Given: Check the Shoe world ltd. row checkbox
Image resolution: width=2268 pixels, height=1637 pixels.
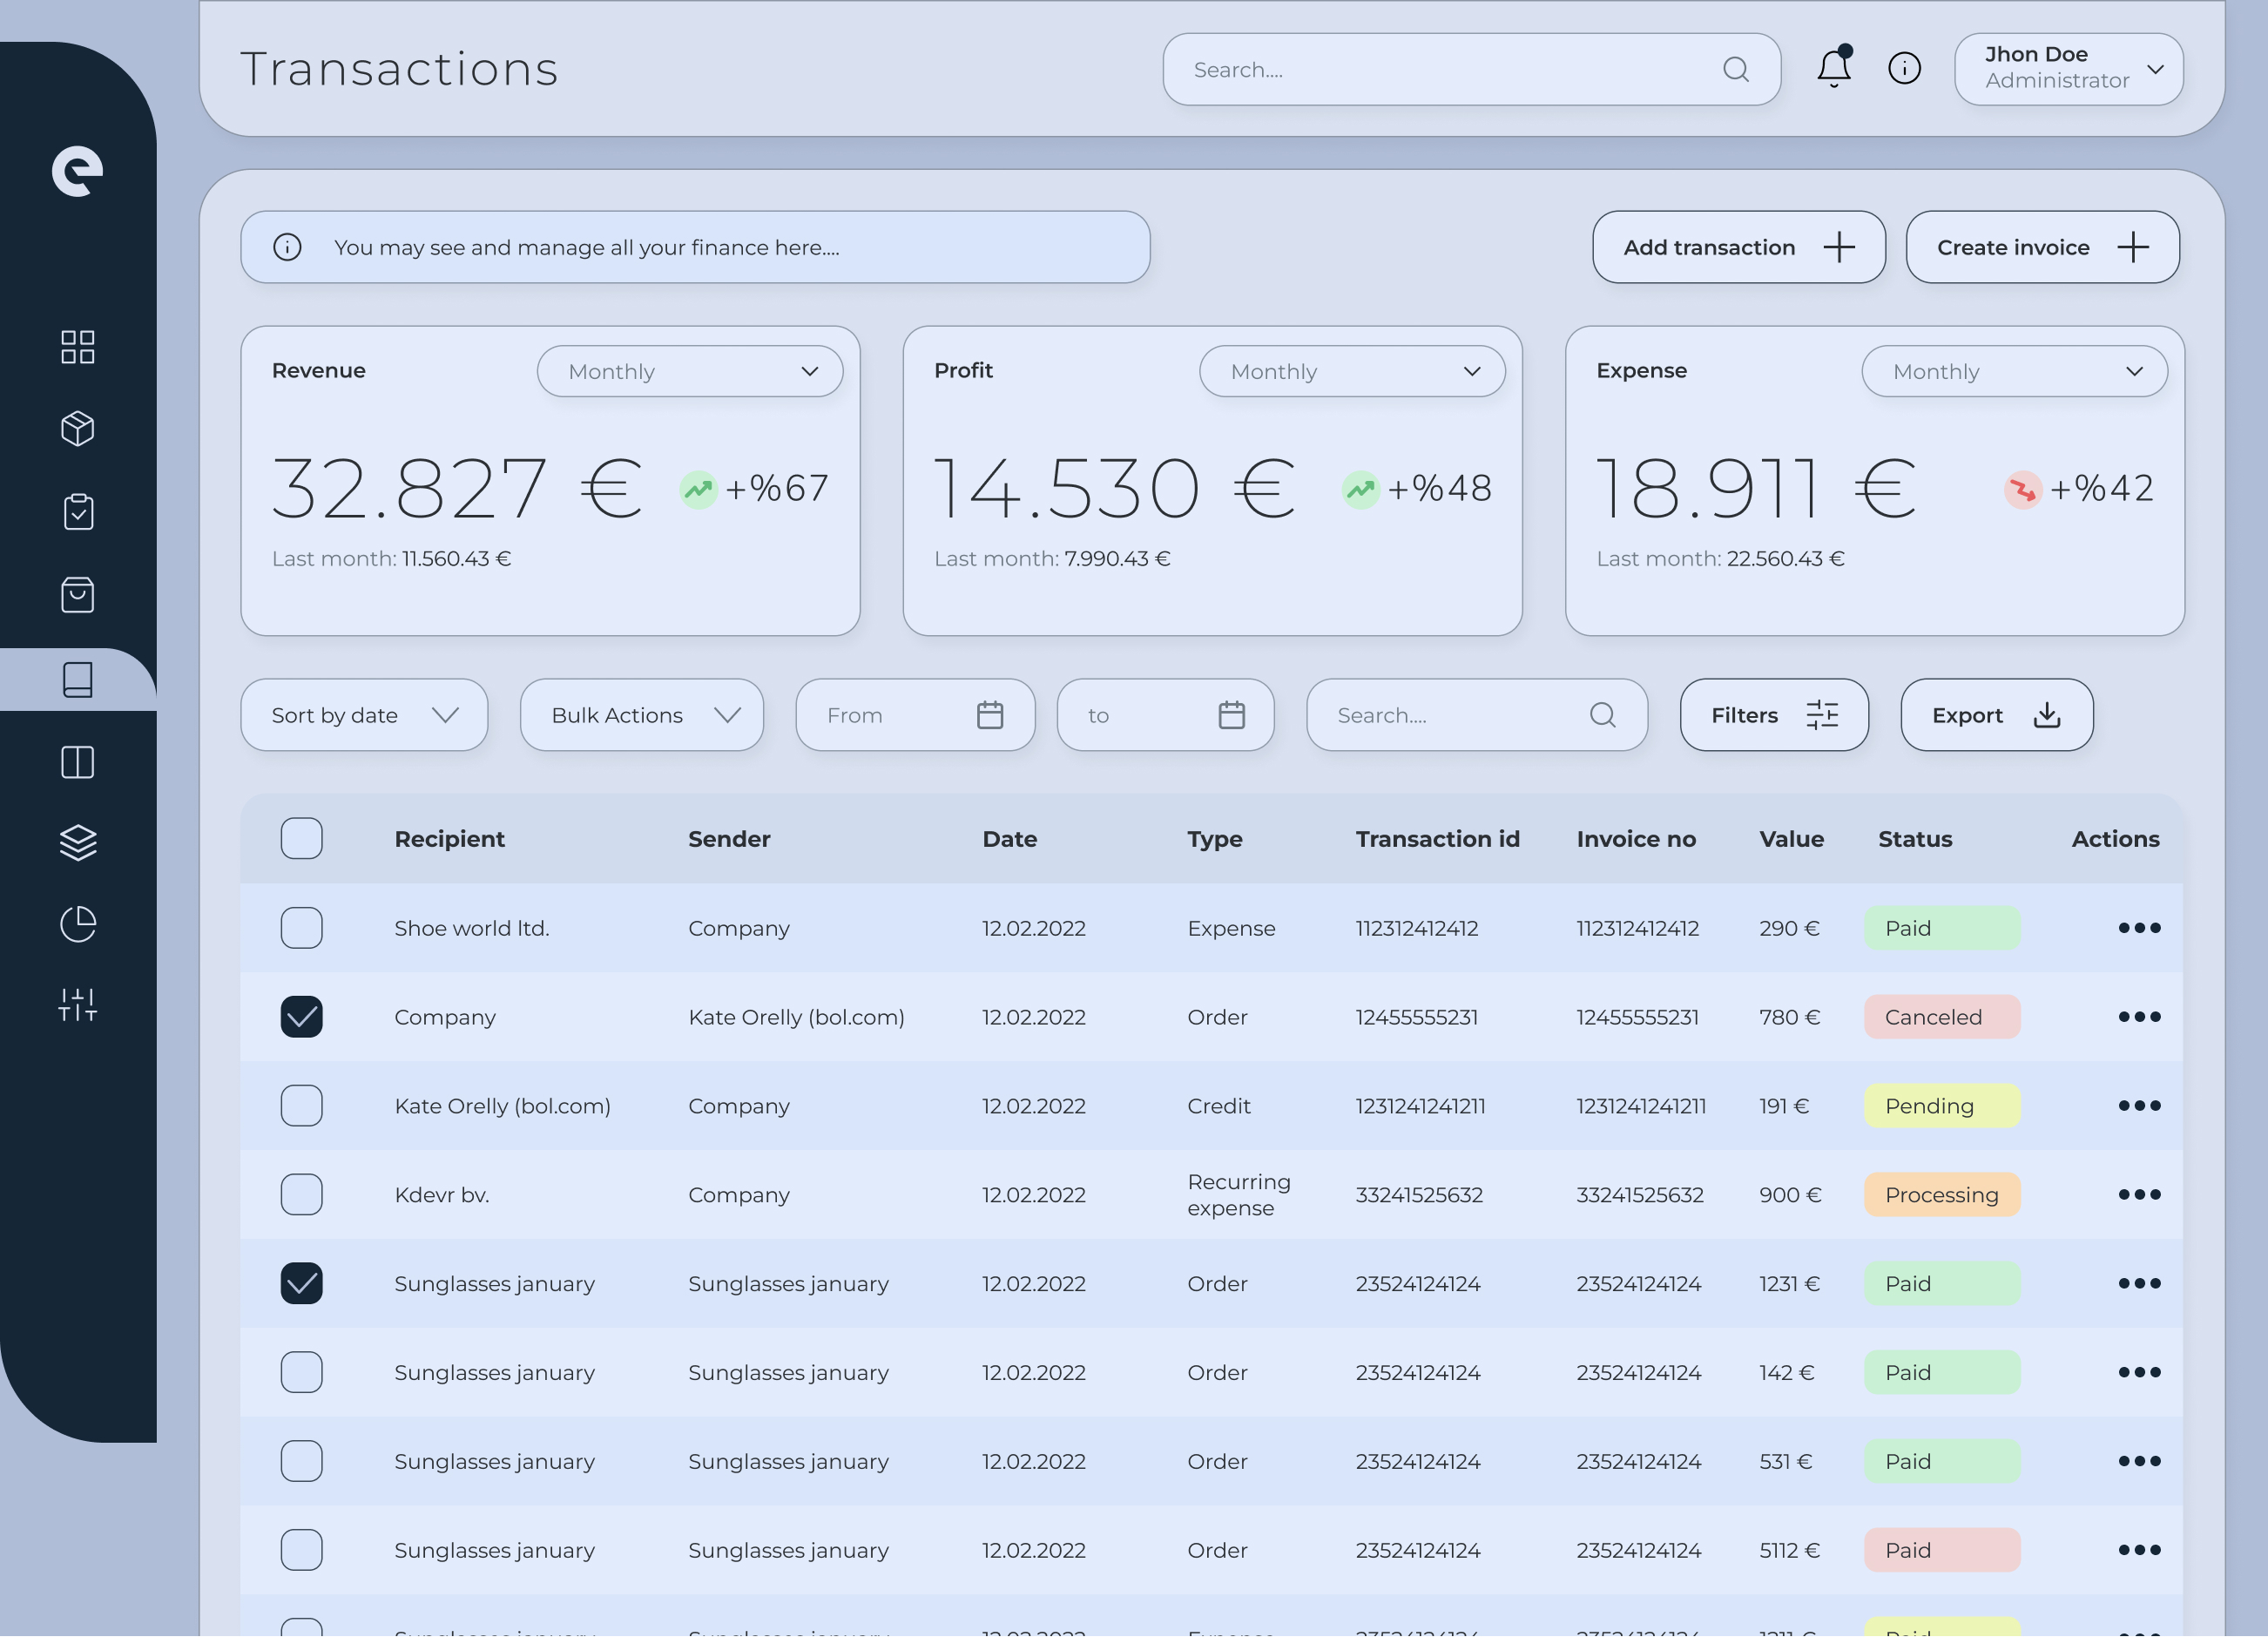Looking at the screenshot, I should pos(301,928).
